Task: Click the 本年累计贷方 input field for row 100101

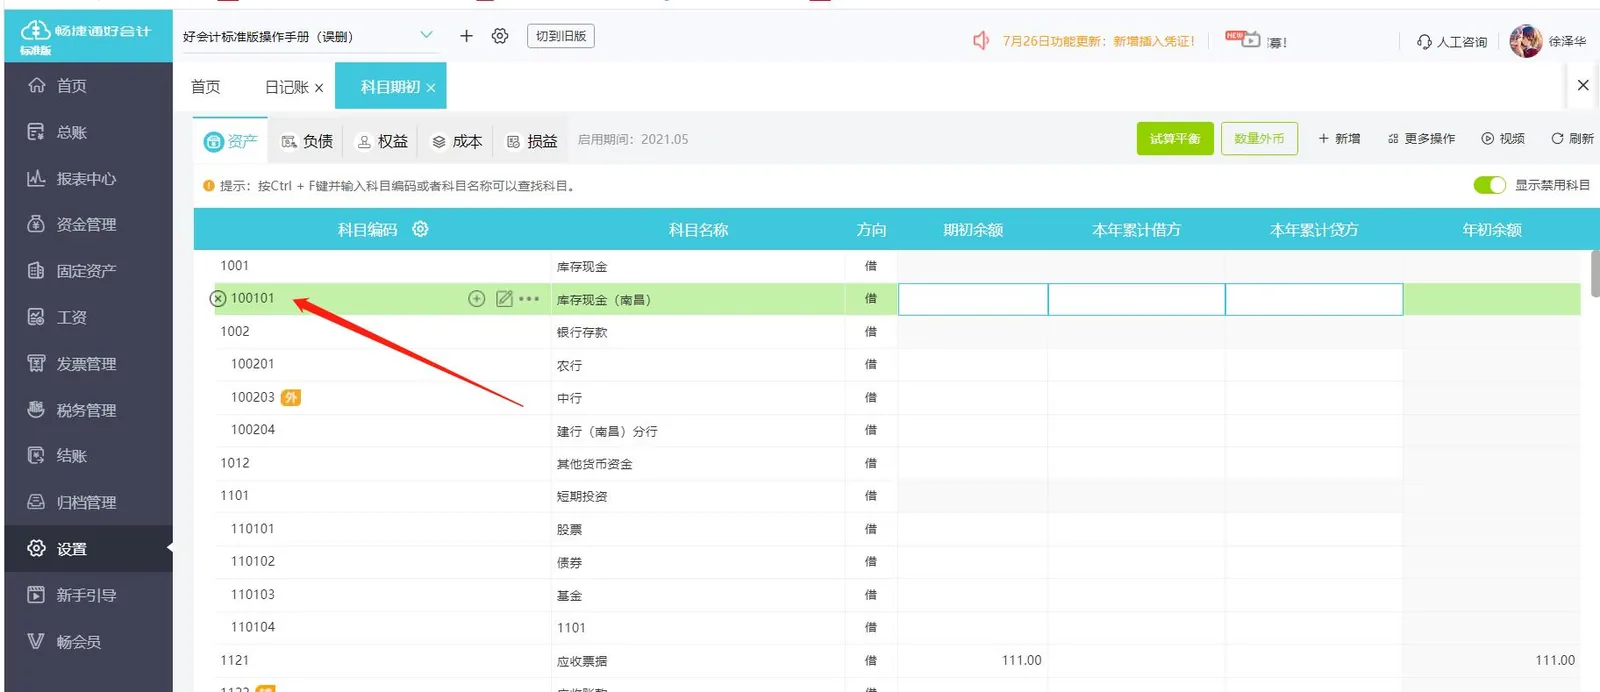Action: point(1314,299)
